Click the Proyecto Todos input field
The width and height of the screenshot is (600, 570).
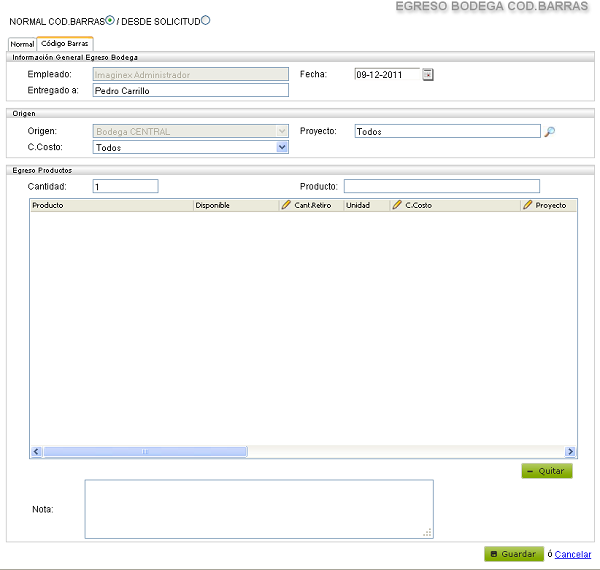point(447,131)
